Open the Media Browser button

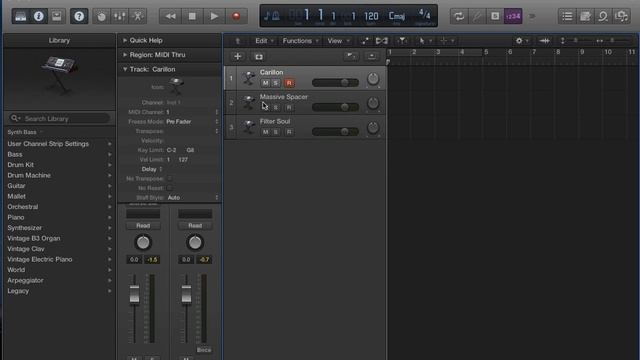click(x=621, y=16)
